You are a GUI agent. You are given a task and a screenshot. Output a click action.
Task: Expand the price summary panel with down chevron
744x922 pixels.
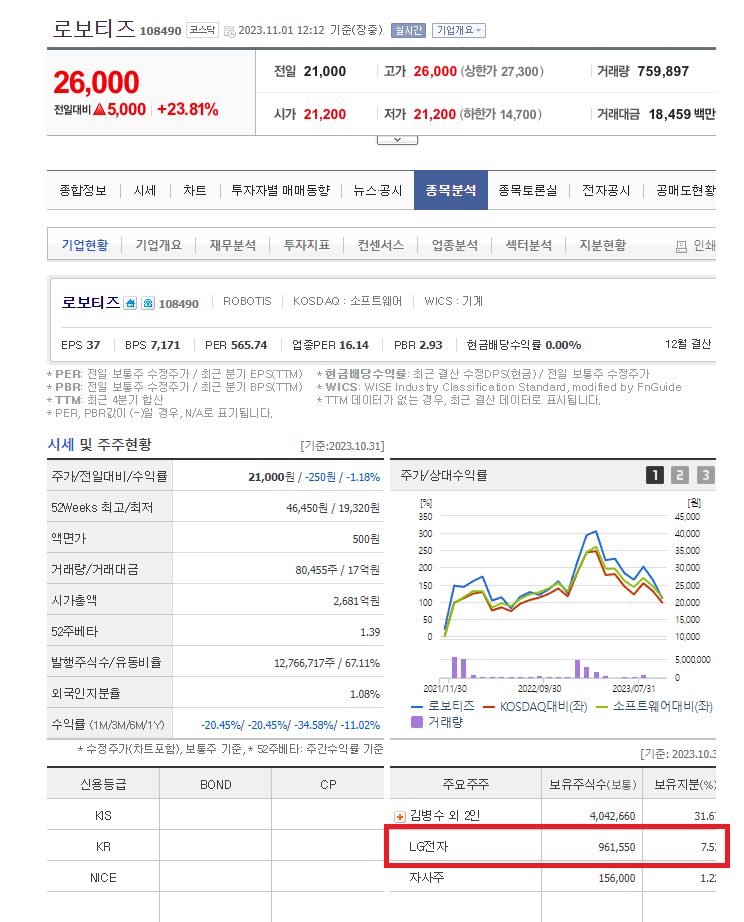(397, 139)
